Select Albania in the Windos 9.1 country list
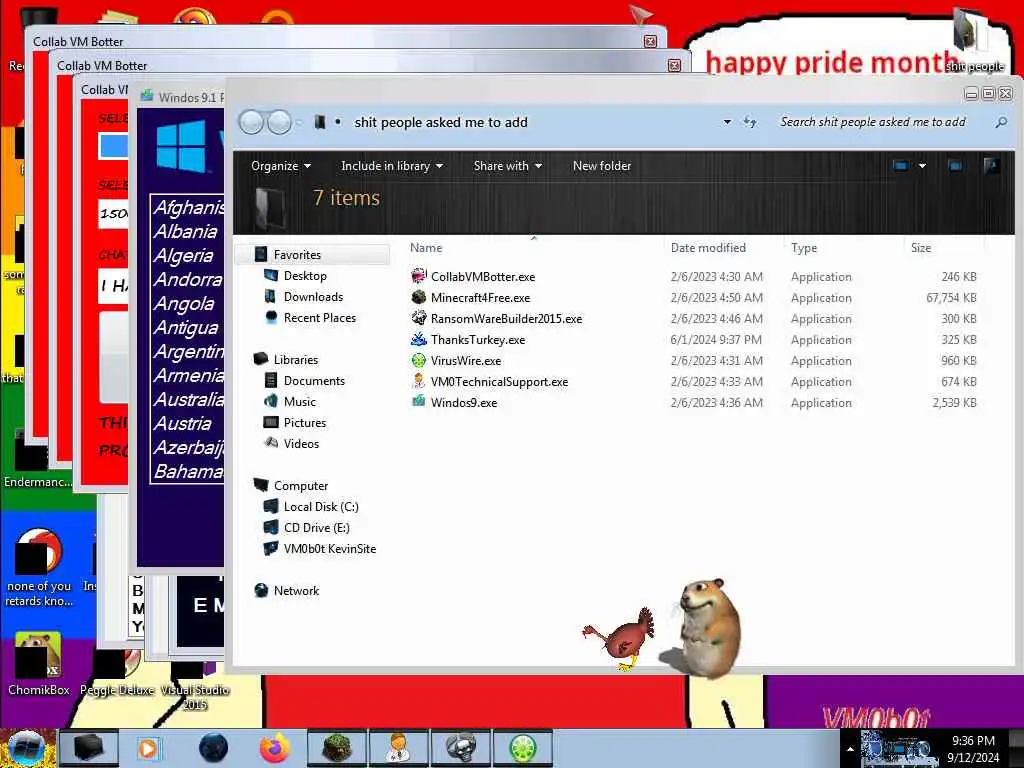The image size is (1024, 768). coord(185,232)
